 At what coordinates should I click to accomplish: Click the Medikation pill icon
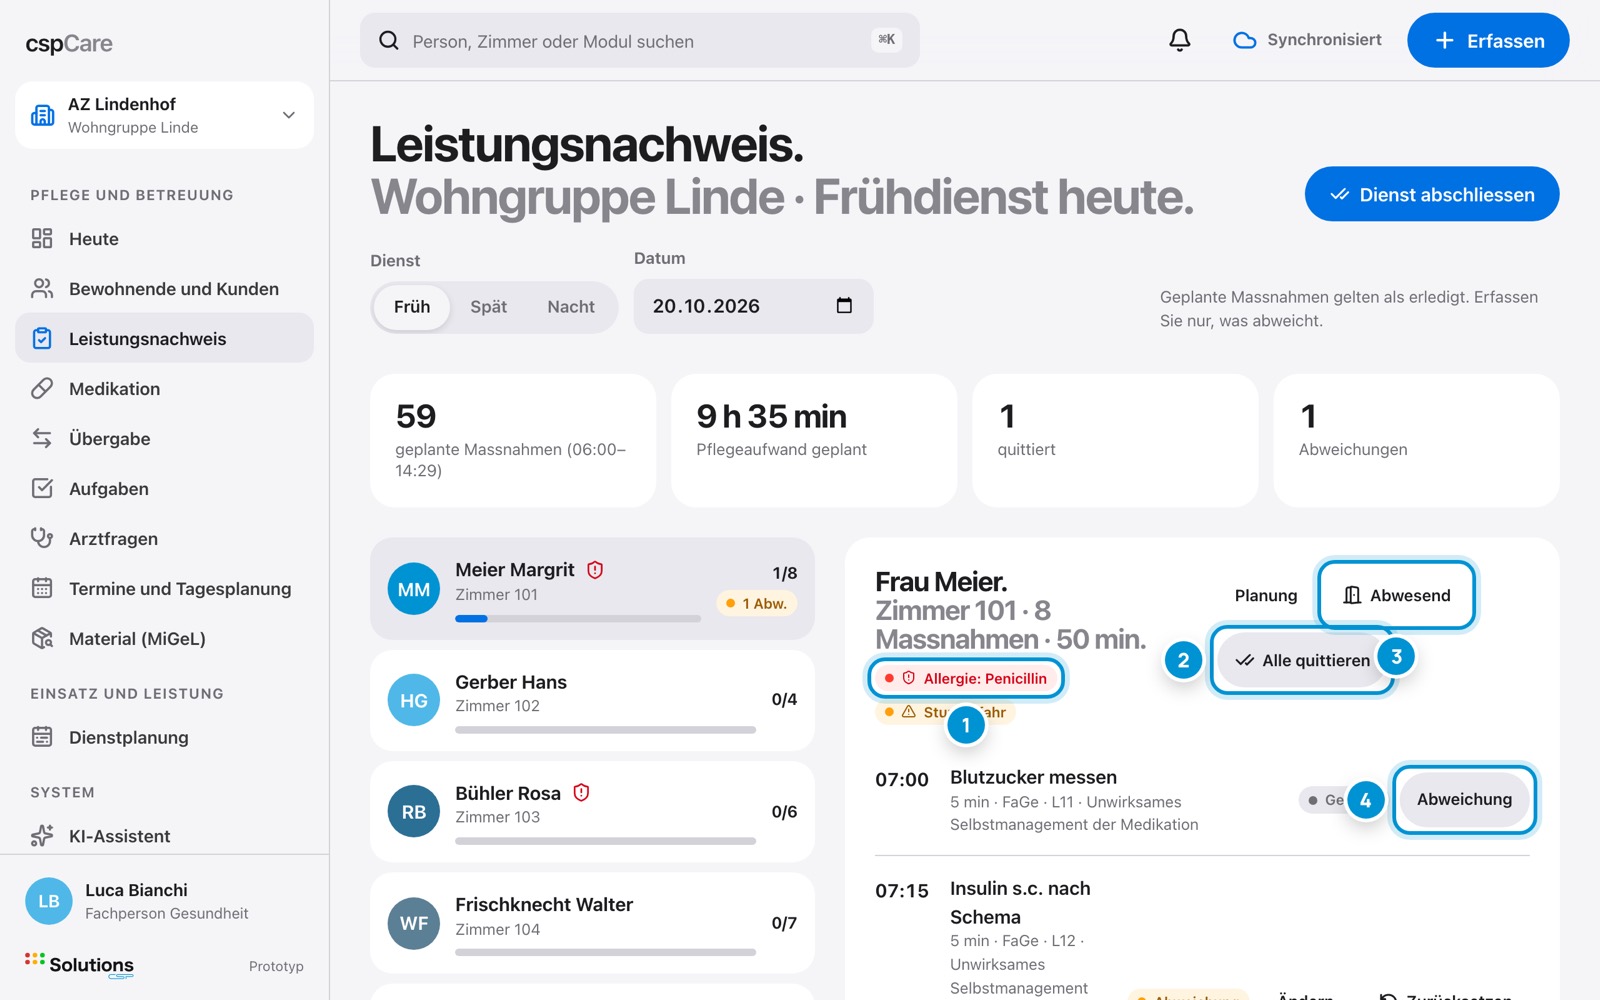click(42, 388)
